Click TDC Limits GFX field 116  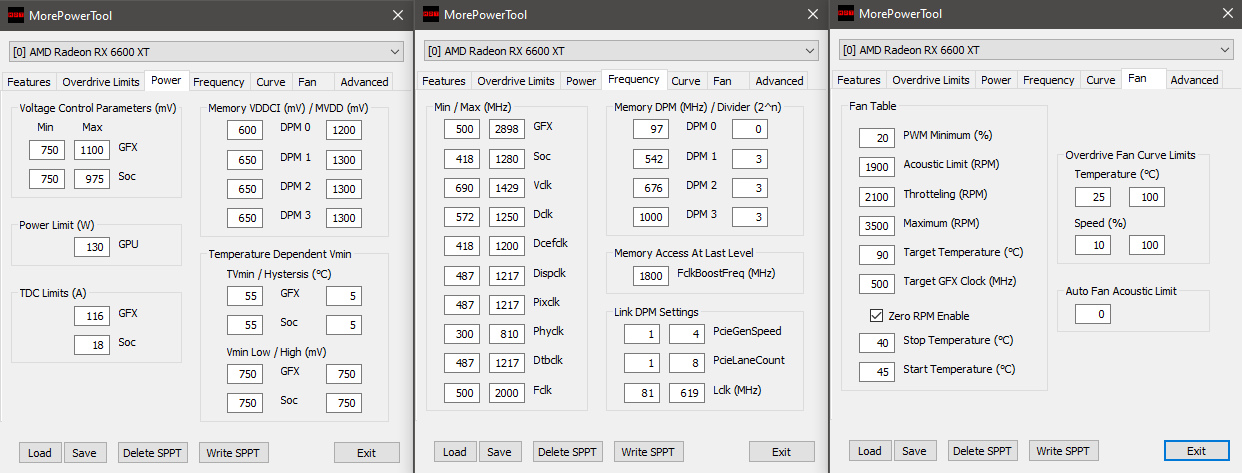coord(92,316)
